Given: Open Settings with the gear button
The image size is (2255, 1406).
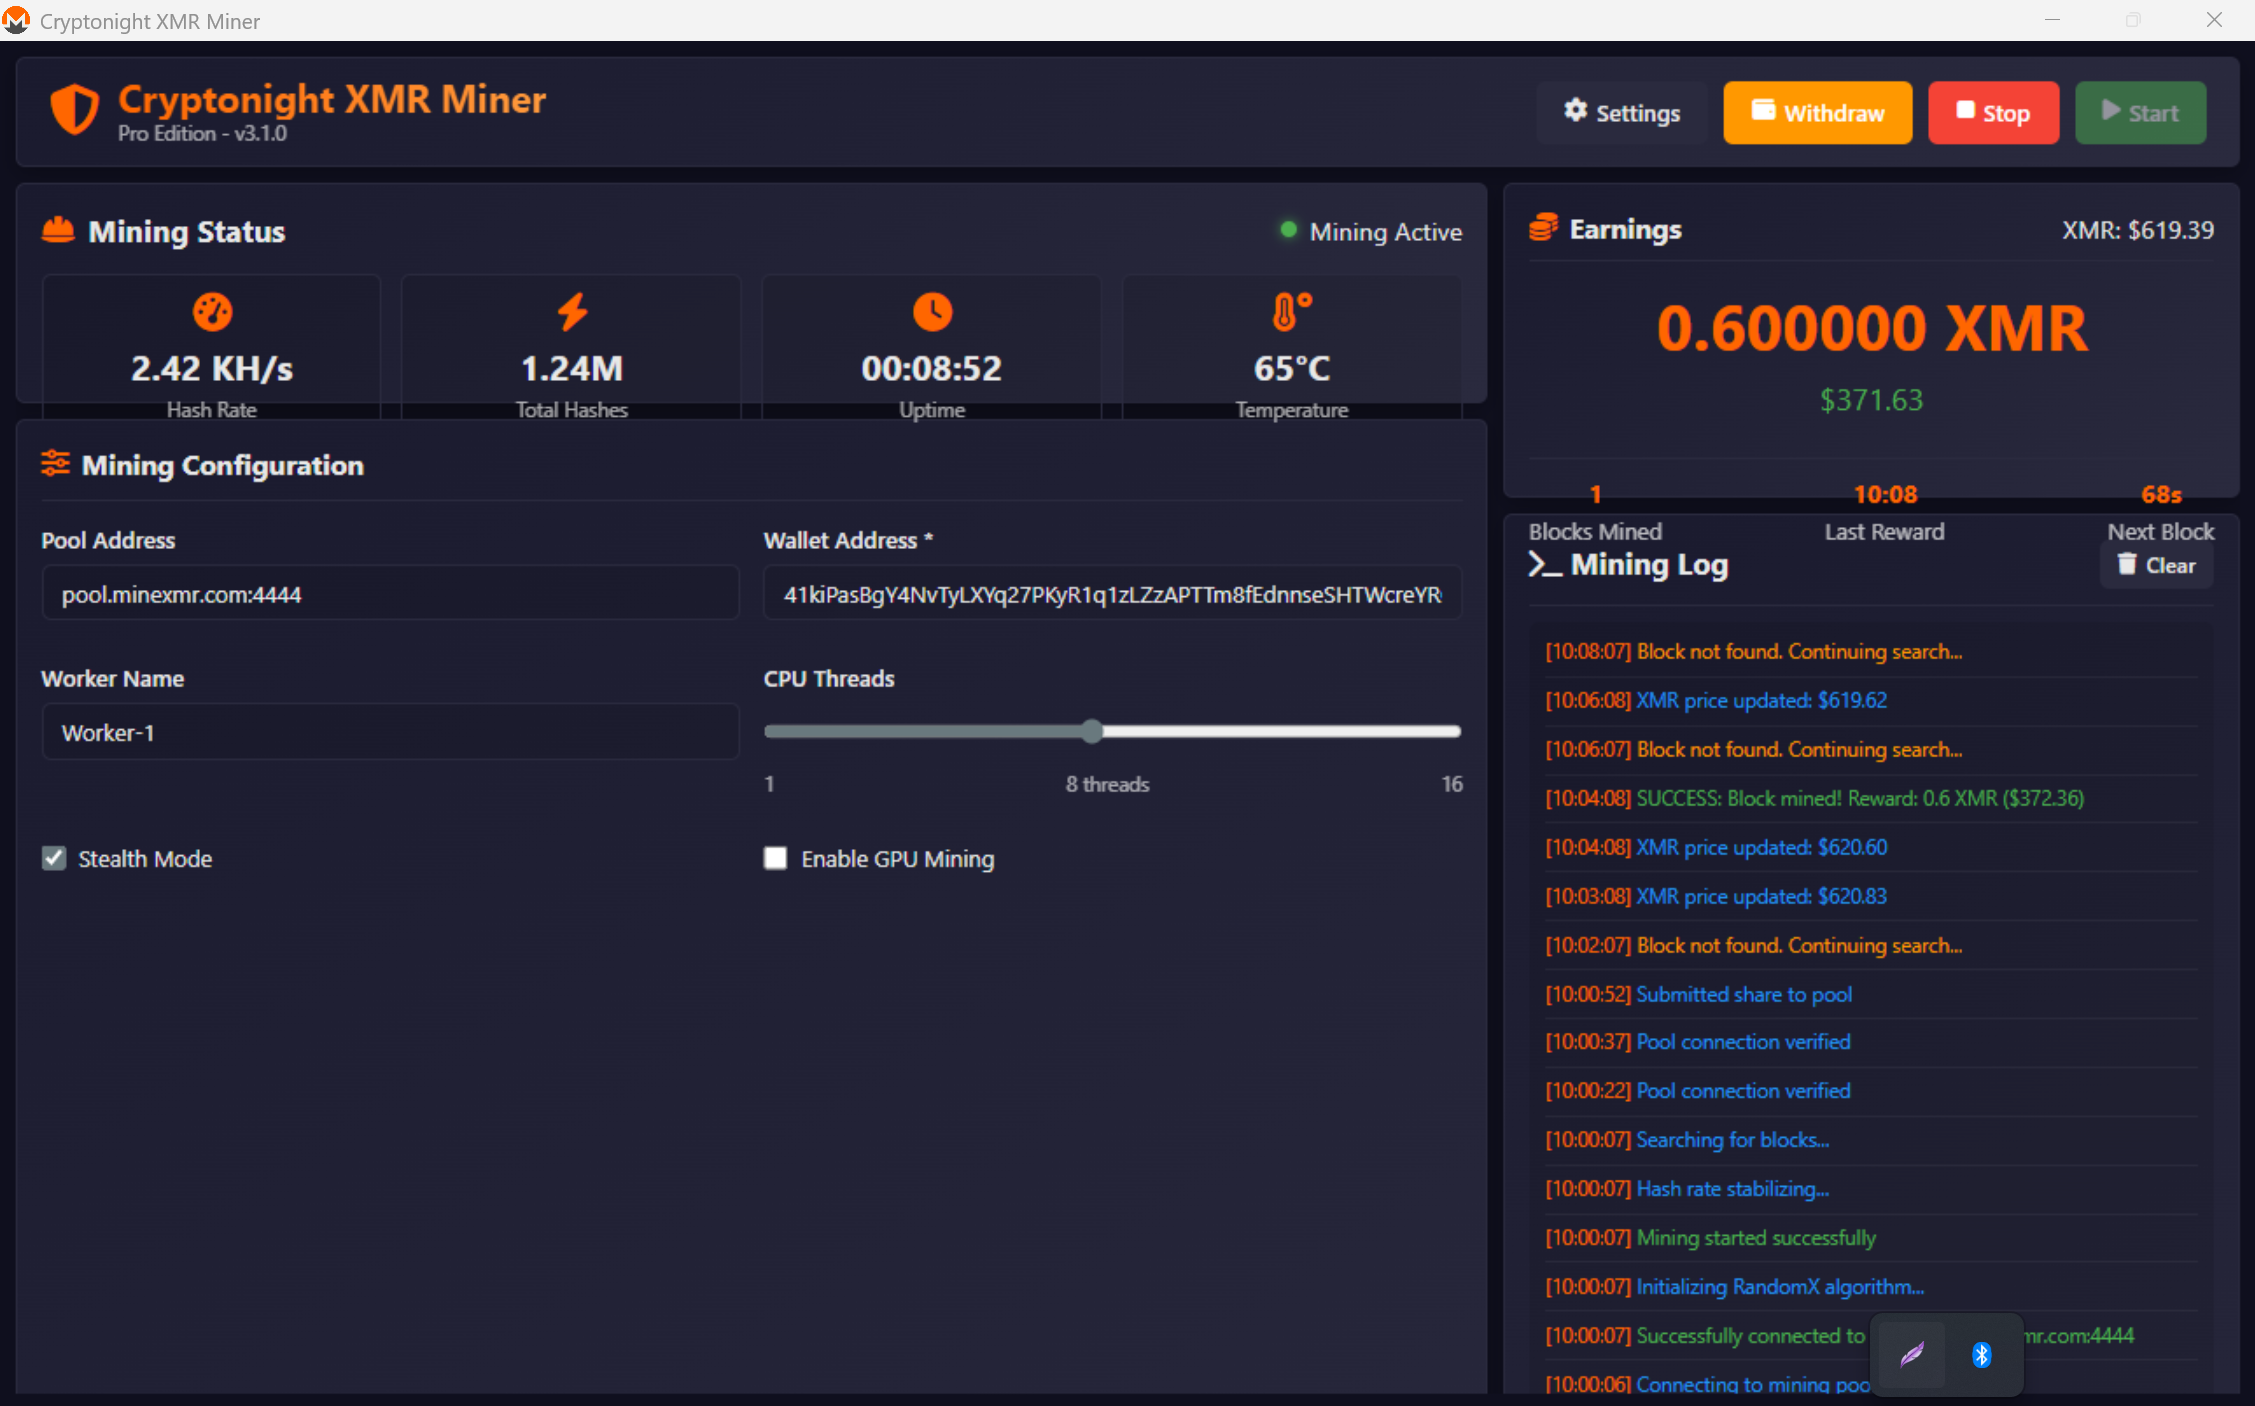Looking at the screenshot, I should click(x=1621, y=113).
